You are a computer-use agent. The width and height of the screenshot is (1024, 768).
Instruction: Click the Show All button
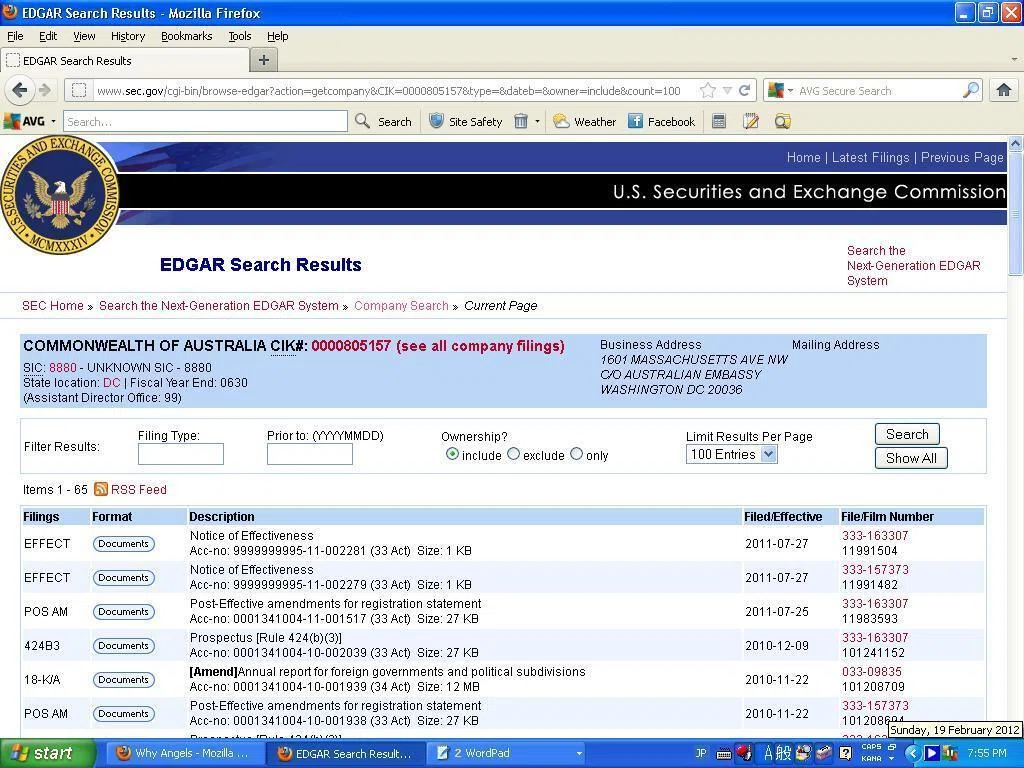(911, 458)
